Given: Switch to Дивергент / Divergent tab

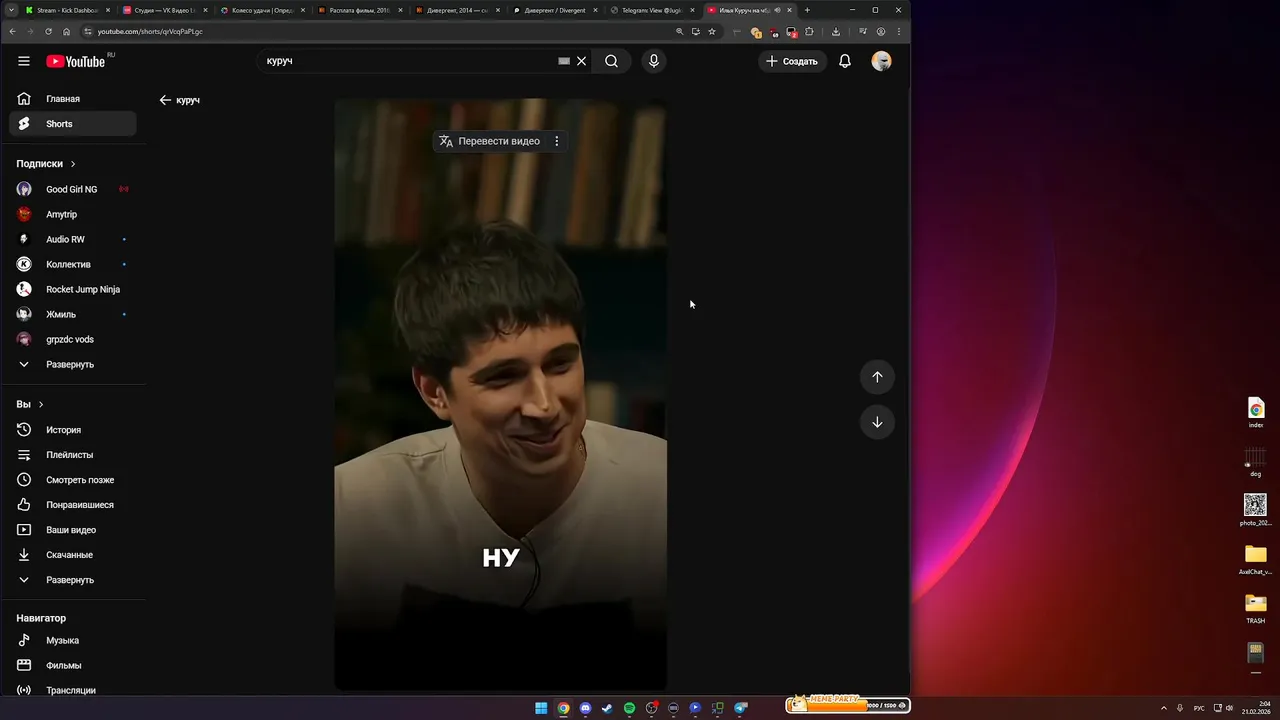Looking at the screenshot, I should pos(554,10).
